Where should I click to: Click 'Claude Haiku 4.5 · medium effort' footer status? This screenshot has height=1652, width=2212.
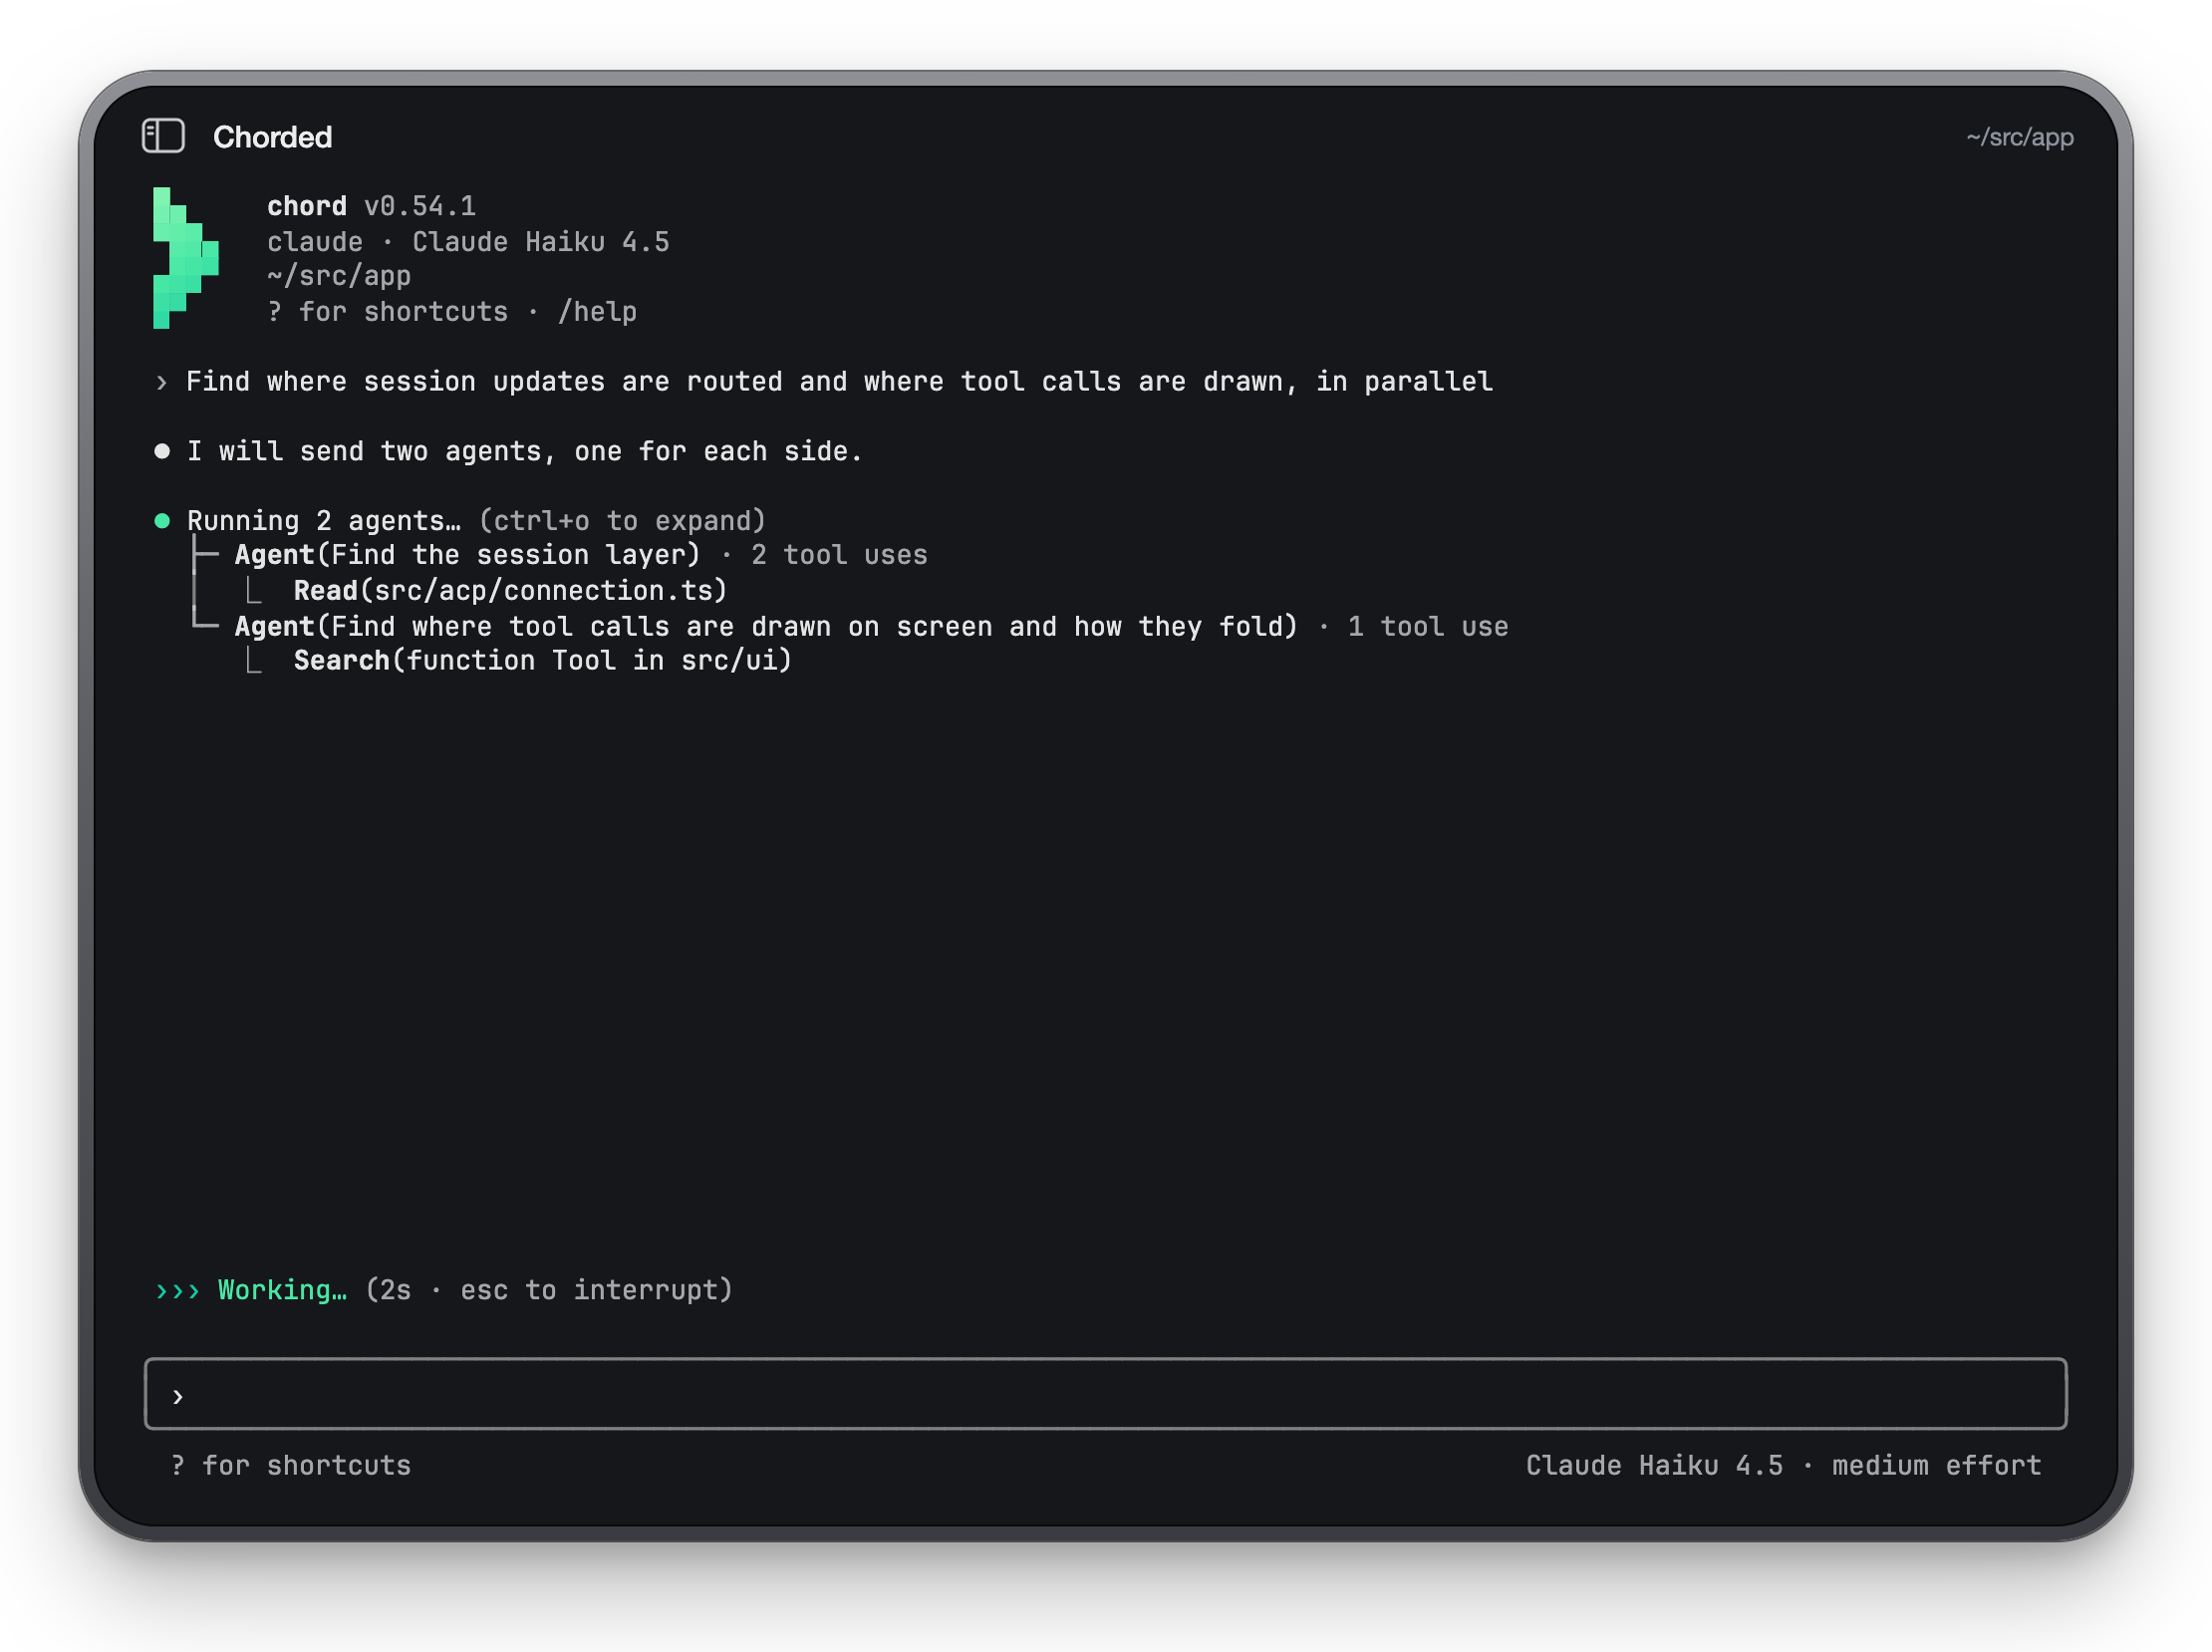point(1783,1467)
